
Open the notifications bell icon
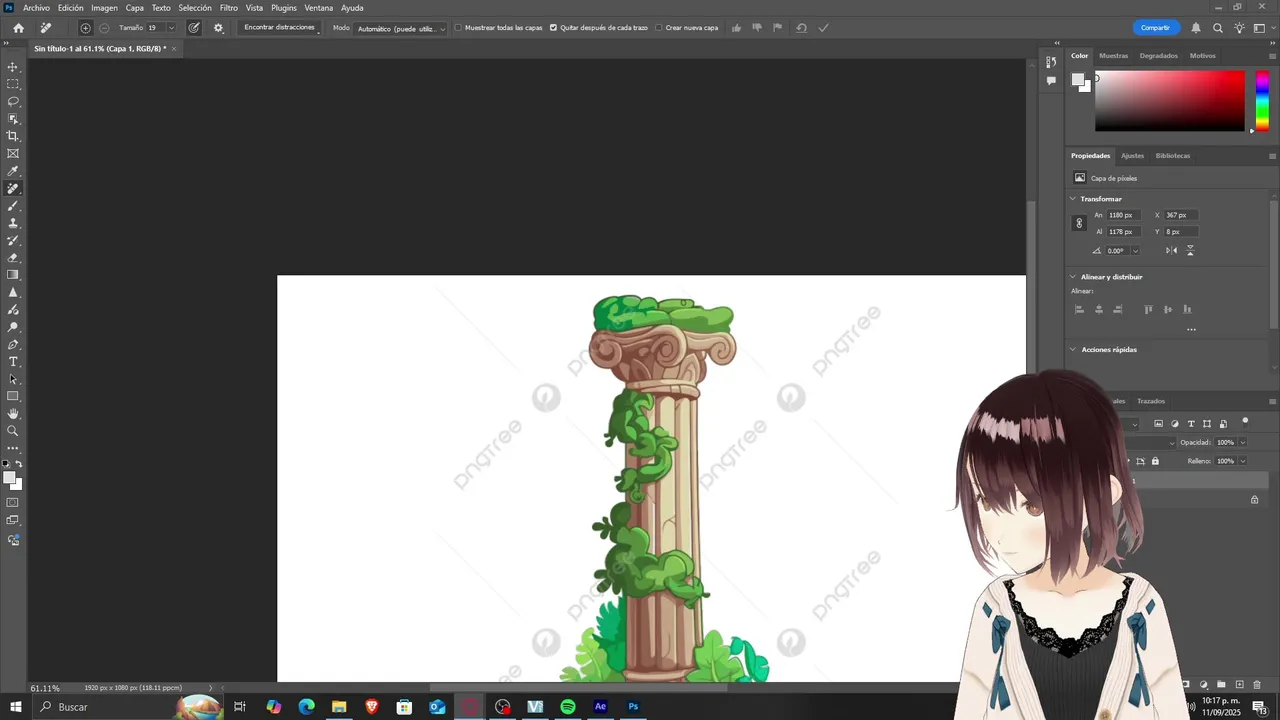tap(1195, 28)
